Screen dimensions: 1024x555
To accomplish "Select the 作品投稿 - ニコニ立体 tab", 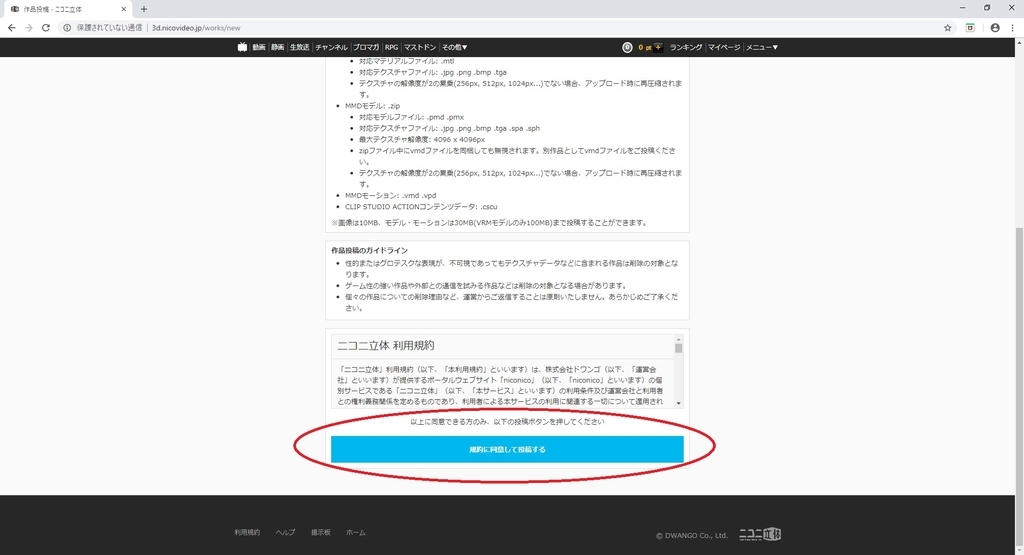I will tap(68, 9).
